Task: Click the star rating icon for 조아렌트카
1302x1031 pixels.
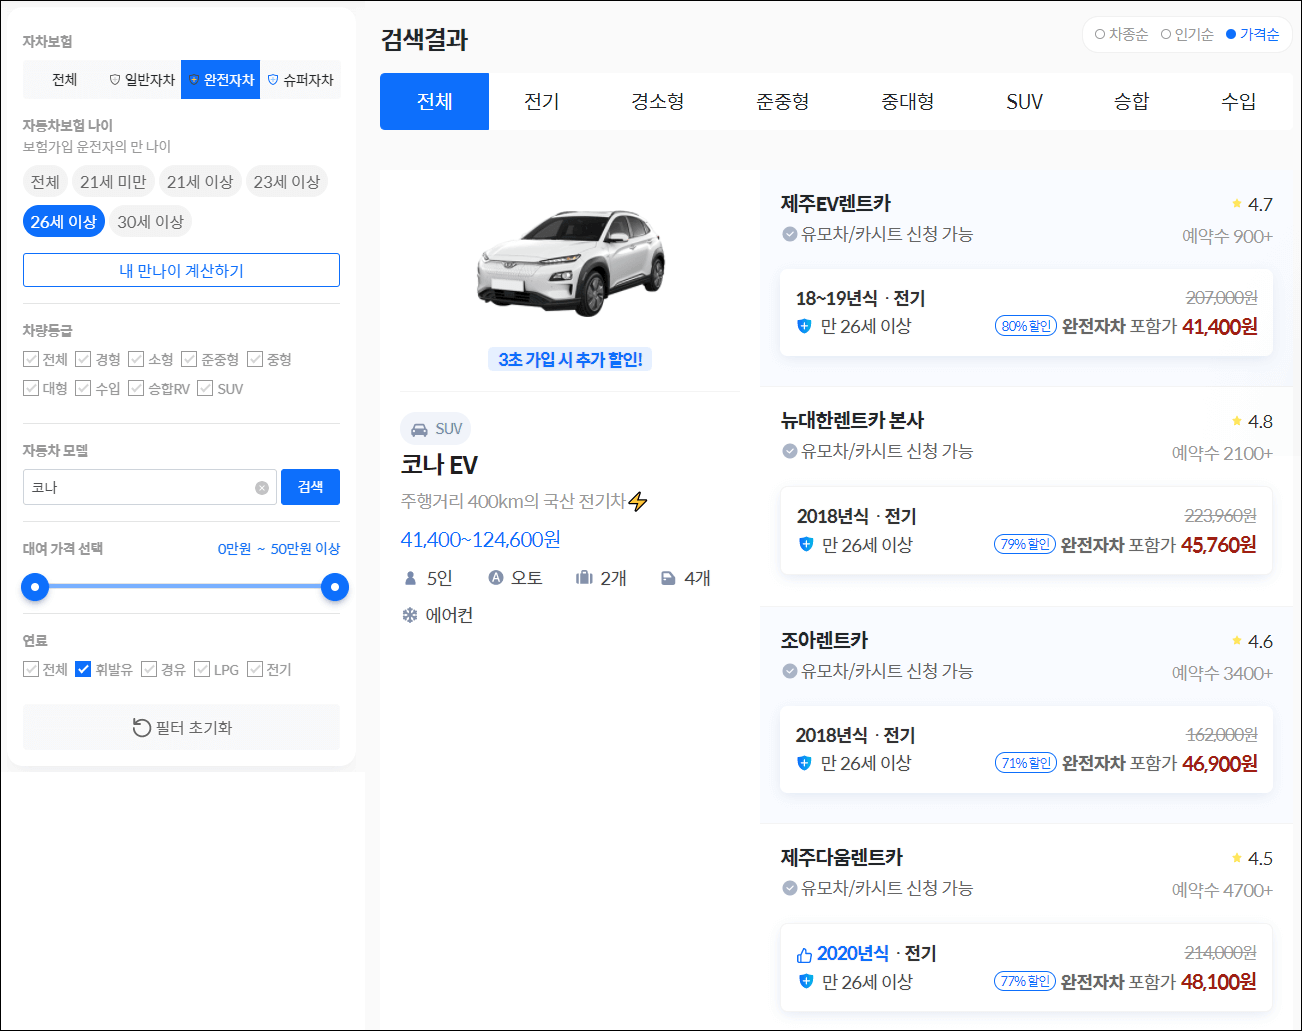Action: coord(1237,641)
